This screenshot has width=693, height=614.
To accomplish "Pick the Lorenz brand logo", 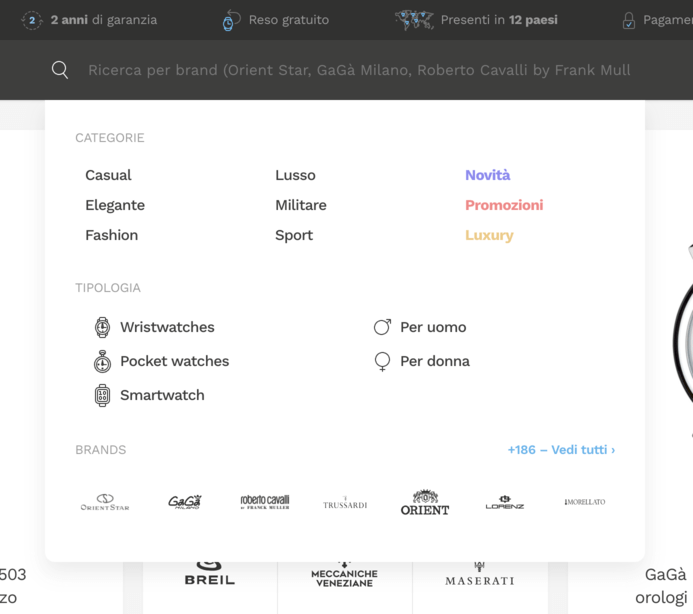I will click(x=505, y=502).
